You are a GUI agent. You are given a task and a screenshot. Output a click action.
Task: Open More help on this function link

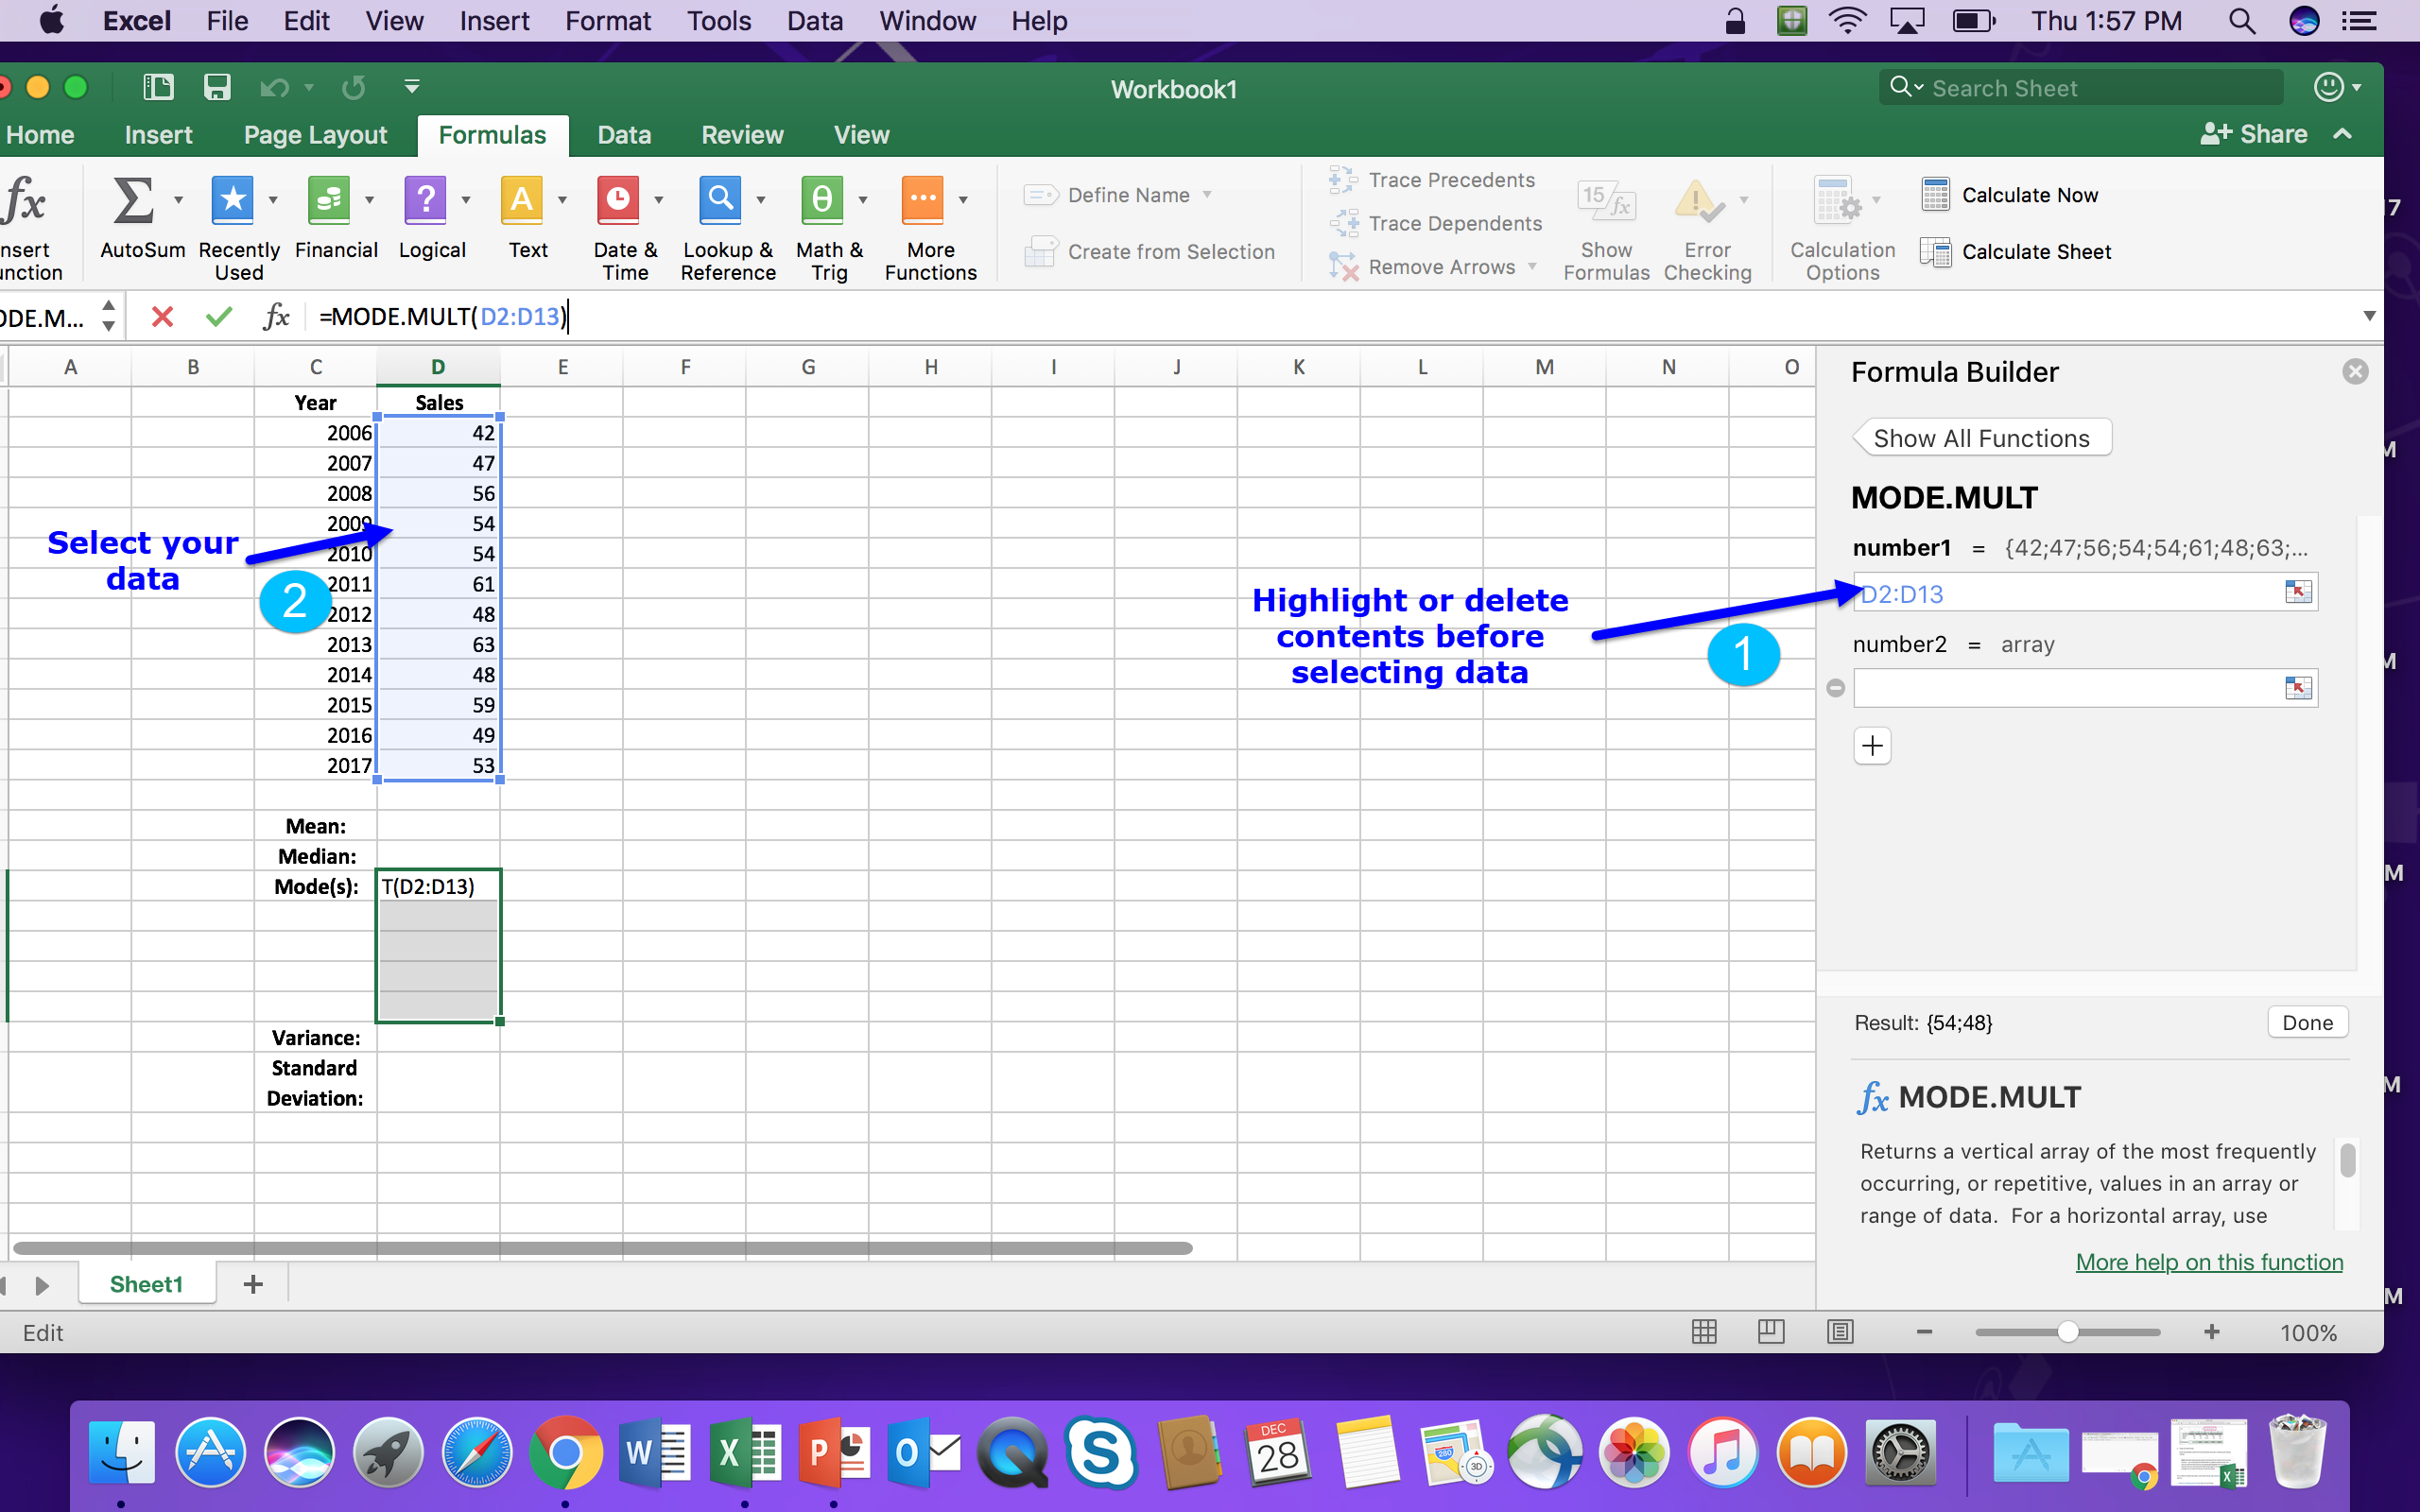pyautogui.click(x=2208, y=1262)
